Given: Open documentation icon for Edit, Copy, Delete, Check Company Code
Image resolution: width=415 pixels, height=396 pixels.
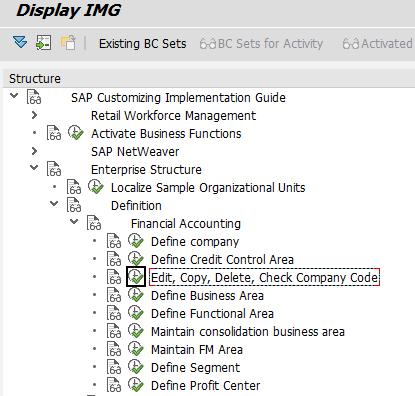Looking at the screenshot, I should point(114,277).
